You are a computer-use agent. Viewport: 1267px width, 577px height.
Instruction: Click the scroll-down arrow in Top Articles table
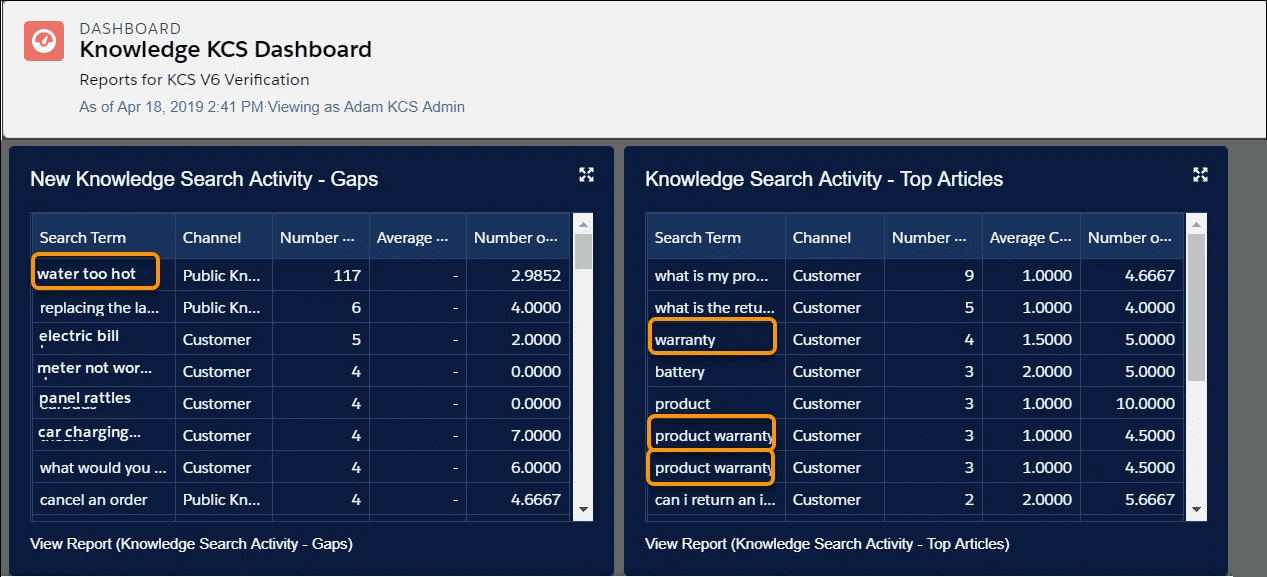[1196, 509]
